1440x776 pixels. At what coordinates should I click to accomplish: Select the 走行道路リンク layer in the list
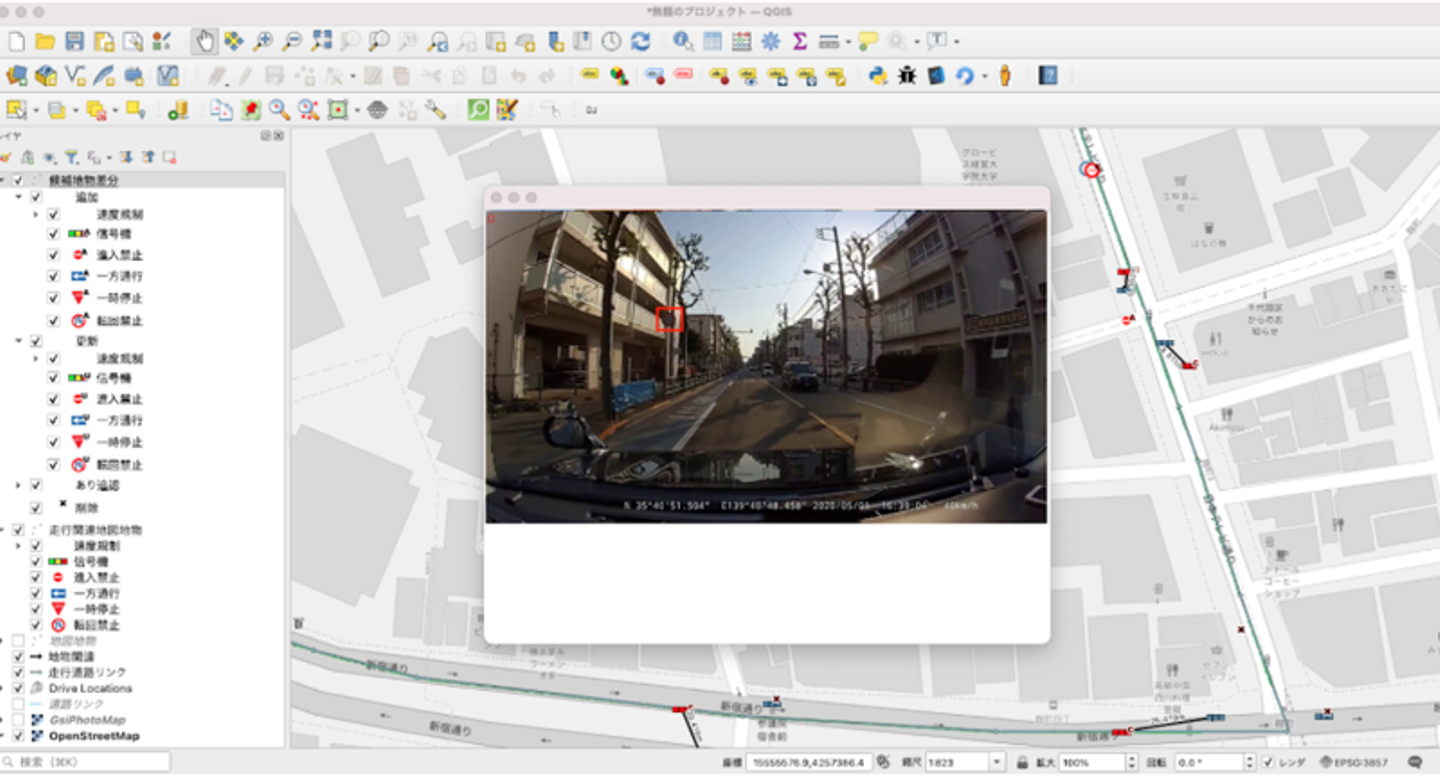click(88, 672)
